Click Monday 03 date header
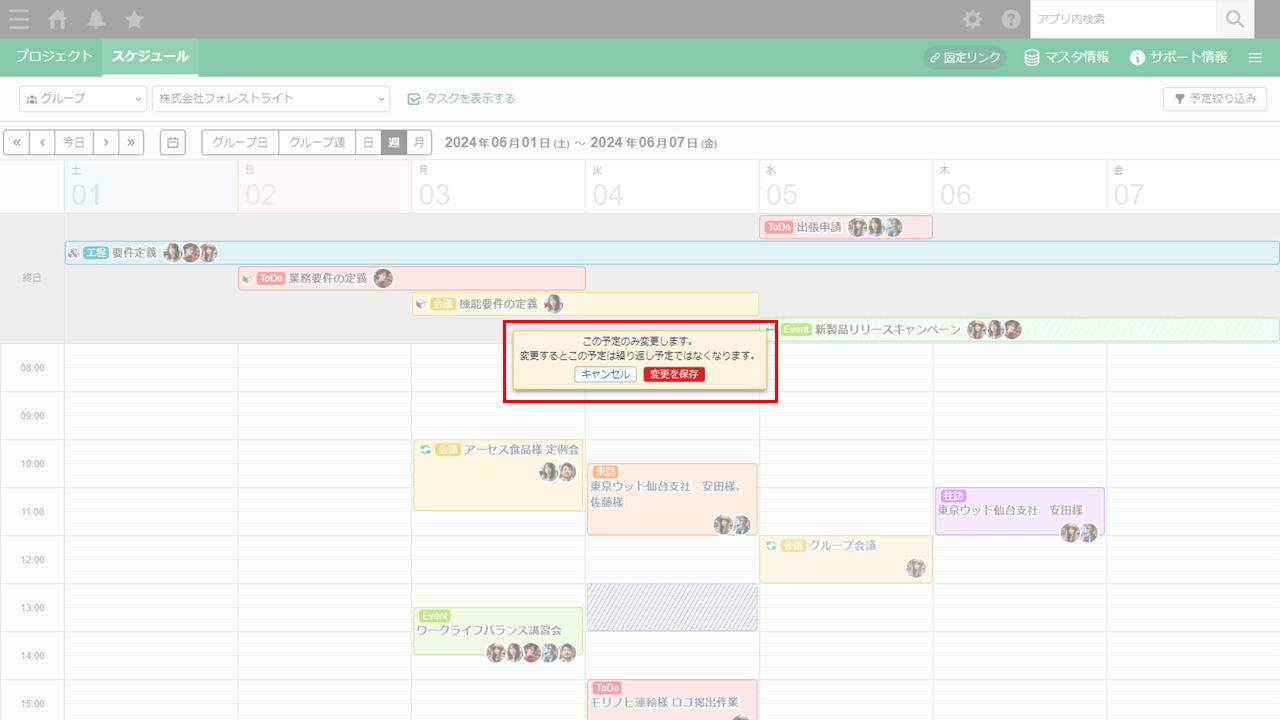 pos(498,186)
